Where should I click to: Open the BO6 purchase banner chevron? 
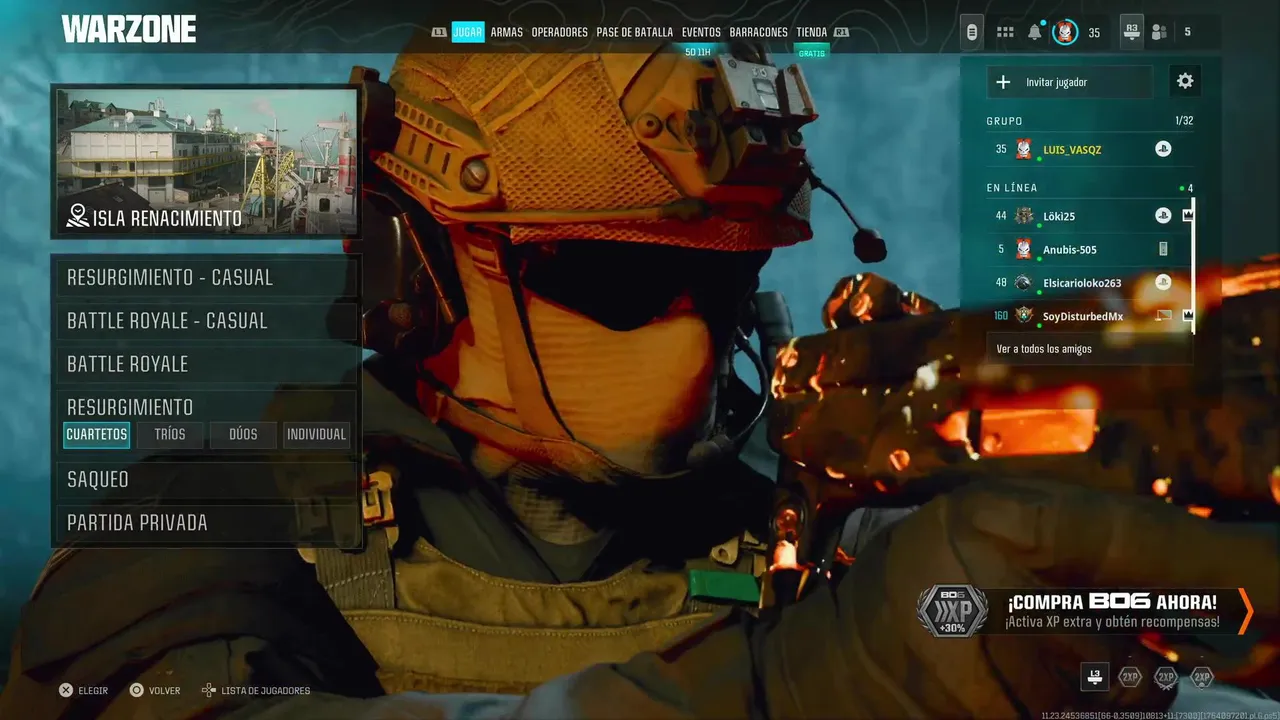1245,611
